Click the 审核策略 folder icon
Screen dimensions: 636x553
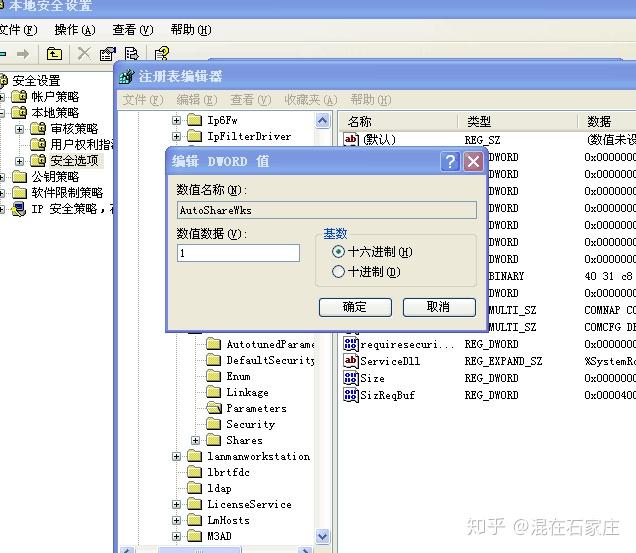(x=38, y=129)
